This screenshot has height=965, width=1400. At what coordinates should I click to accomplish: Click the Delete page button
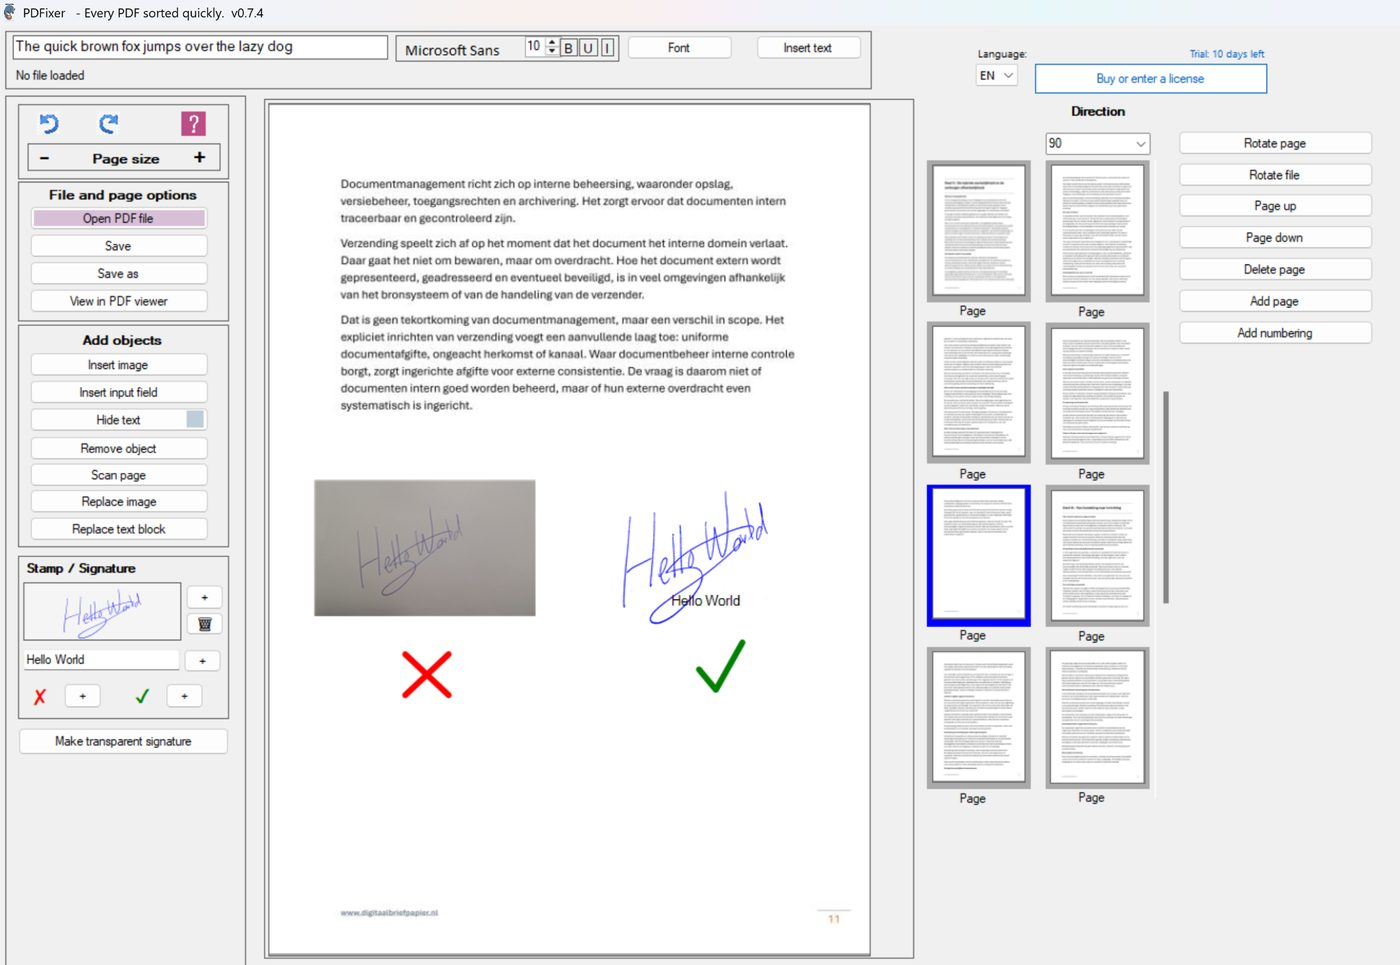pos(1275,270)
